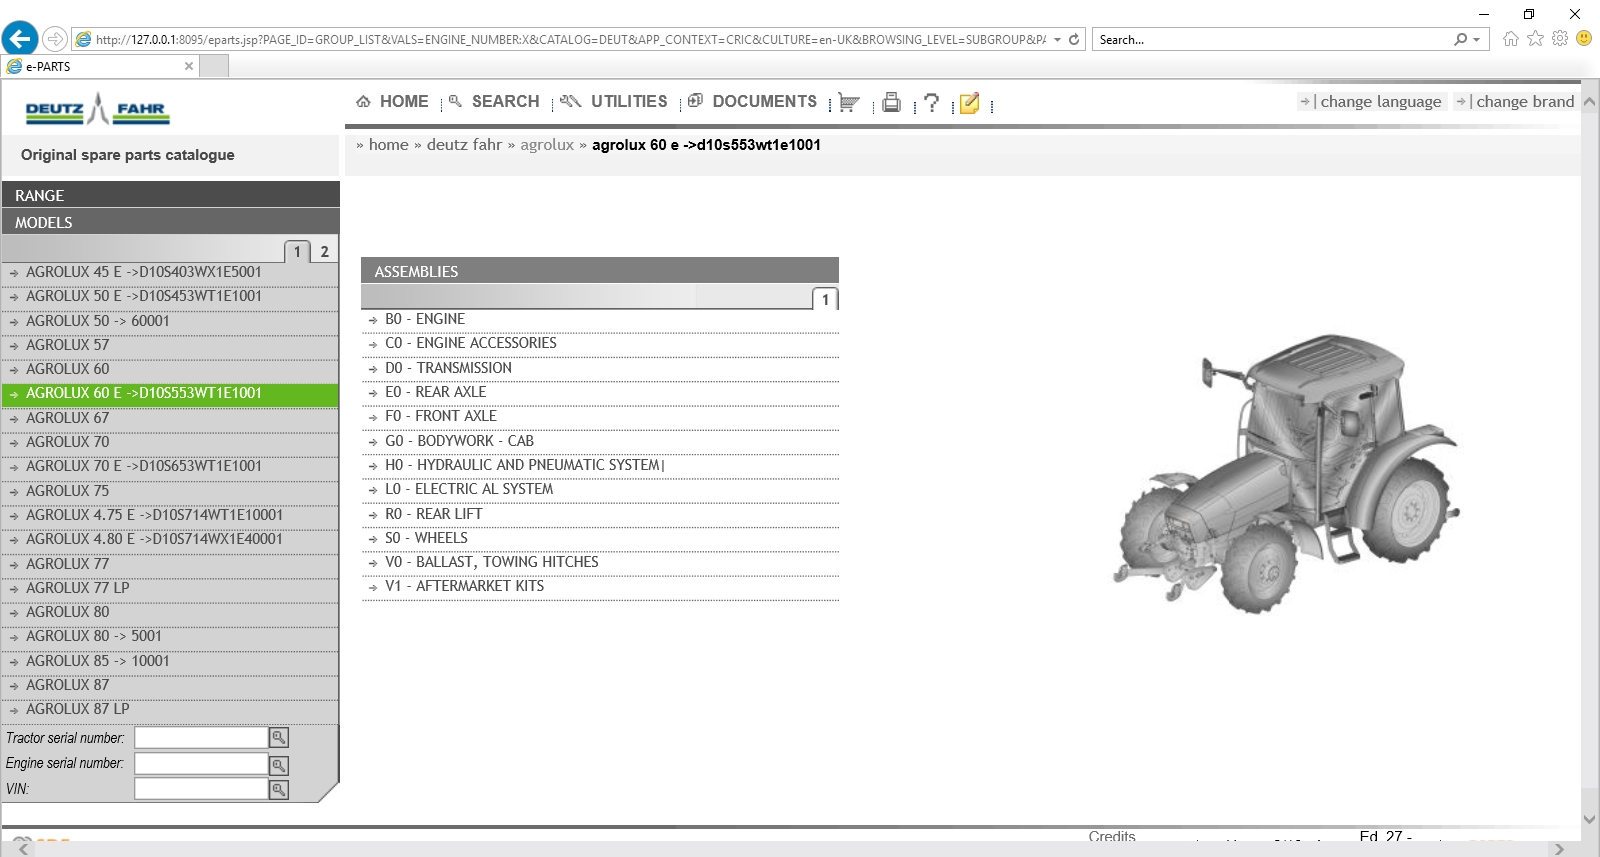Image resolution: width=1600 pixels, height=857 pixels.
Task: Click the Engine serial number field
Action: (201, 764)
